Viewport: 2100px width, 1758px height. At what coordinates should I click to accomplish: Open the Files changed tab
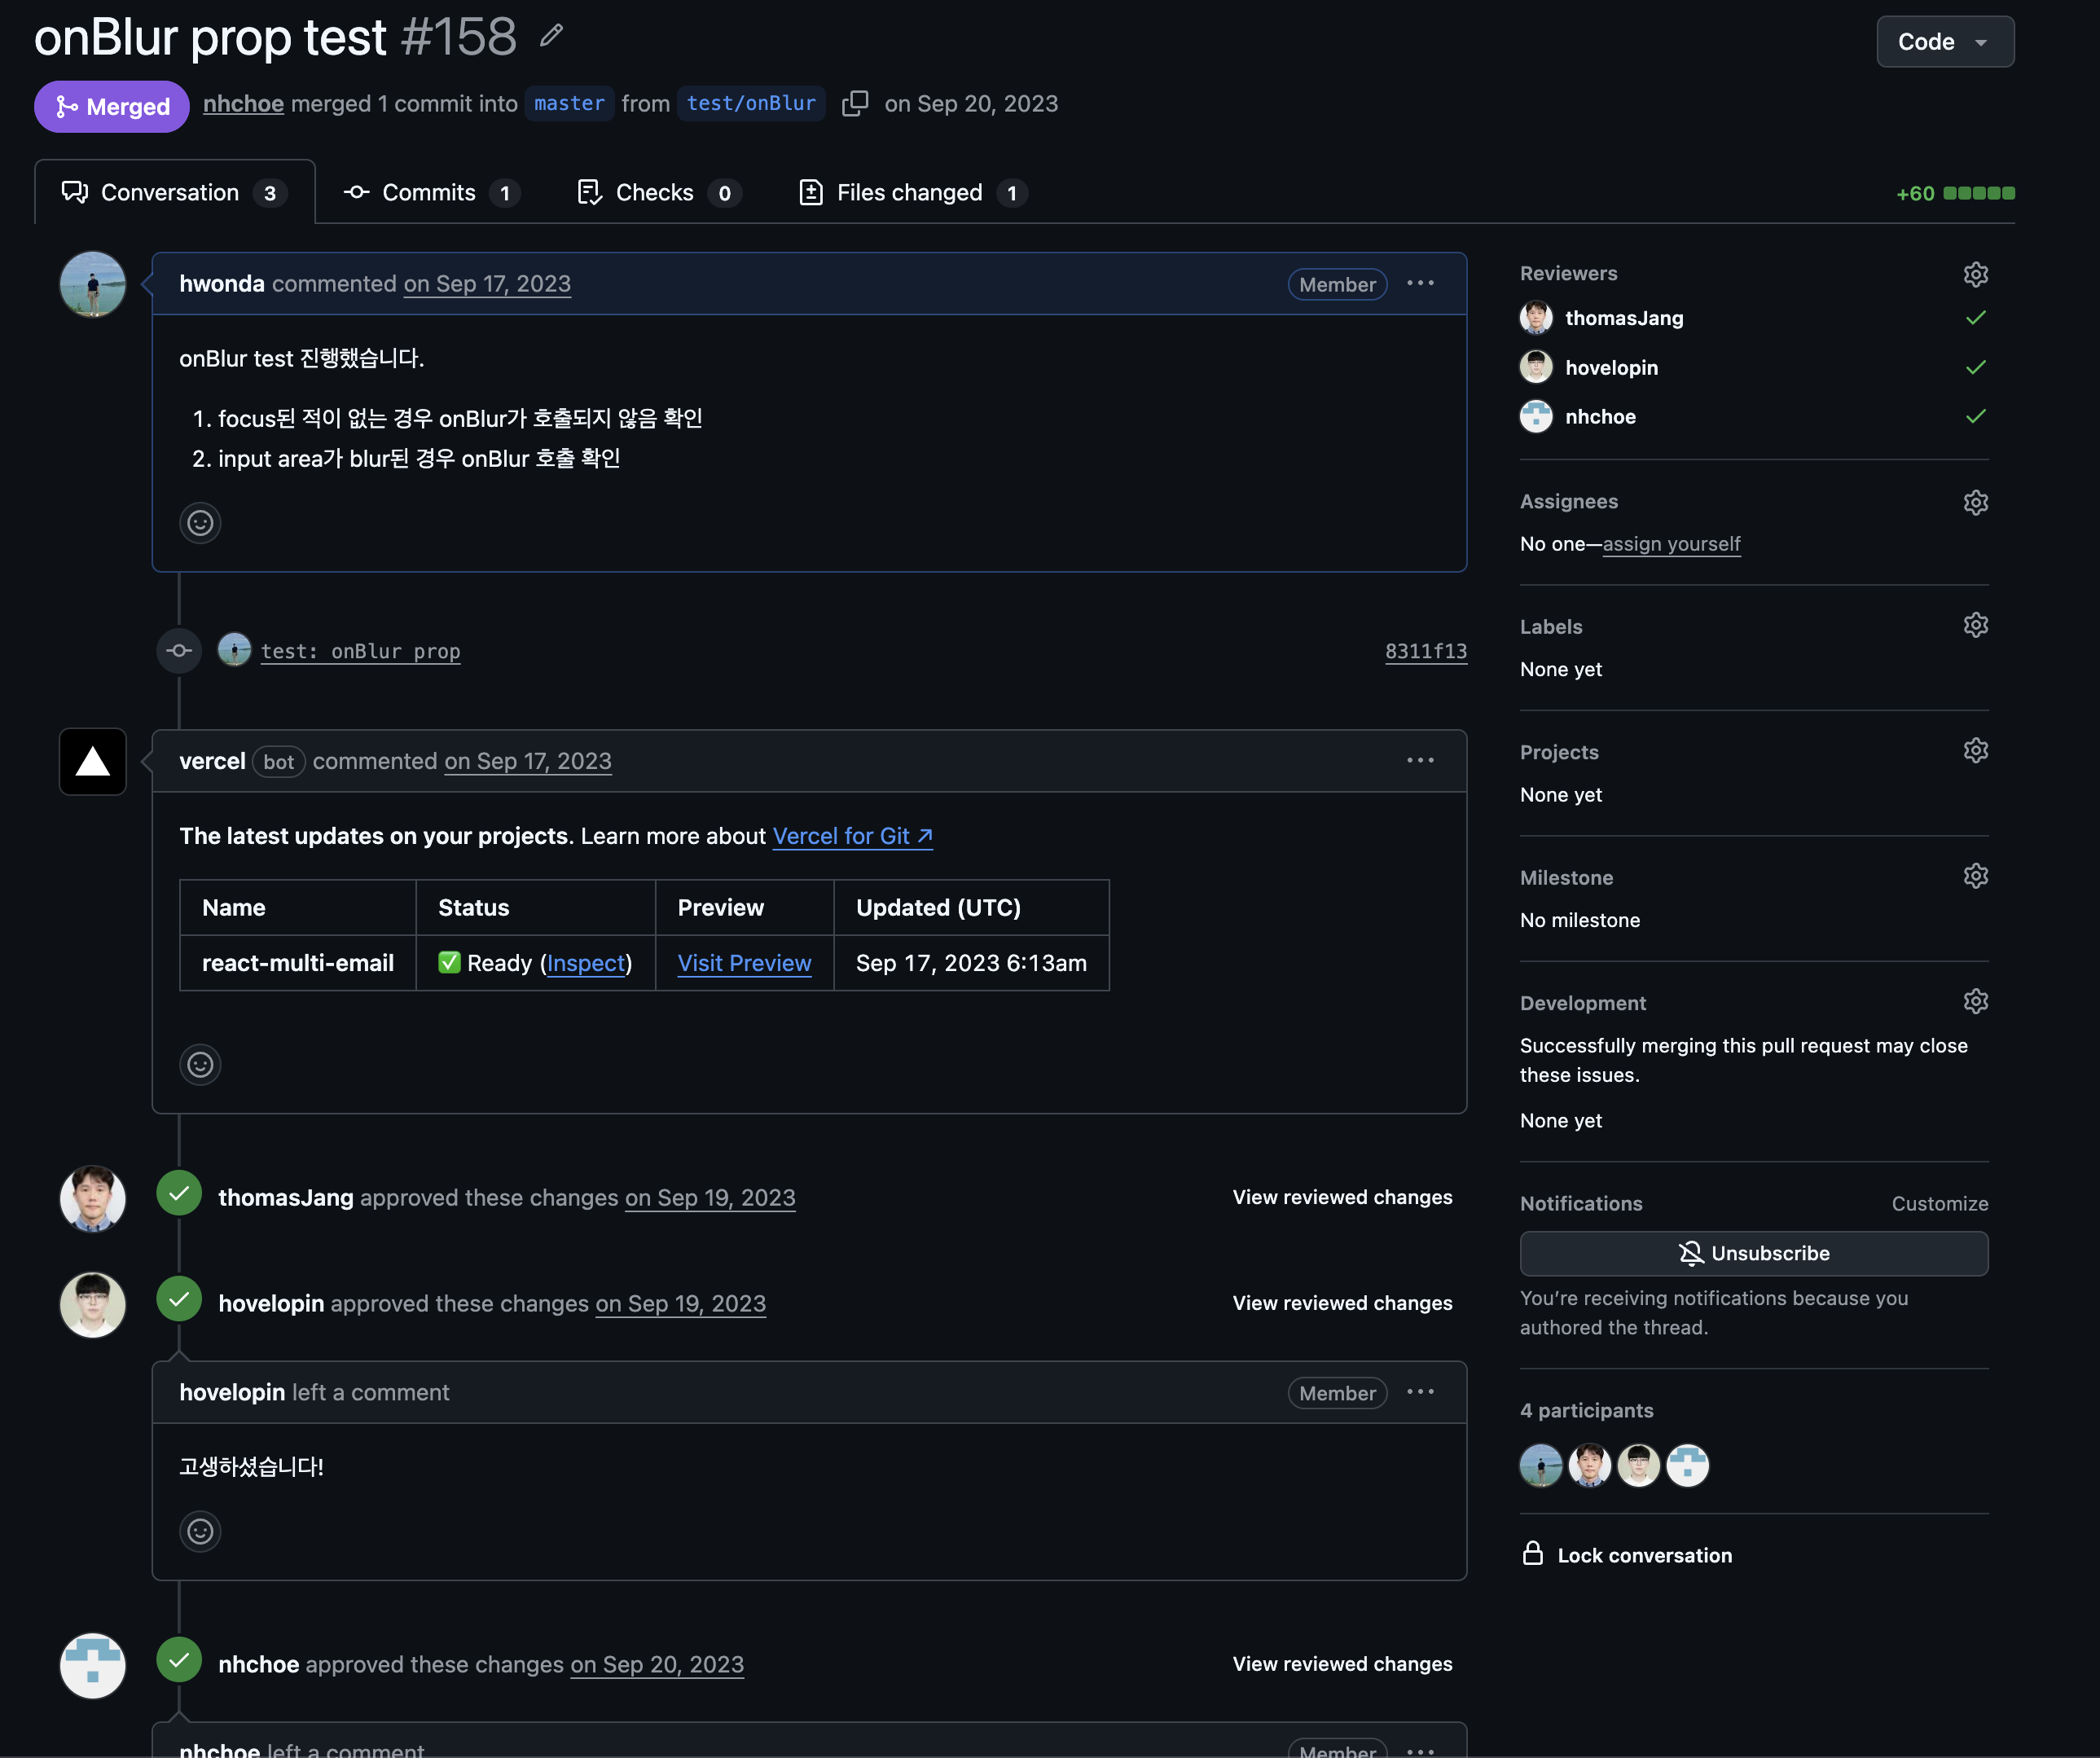tap(909, 192)
